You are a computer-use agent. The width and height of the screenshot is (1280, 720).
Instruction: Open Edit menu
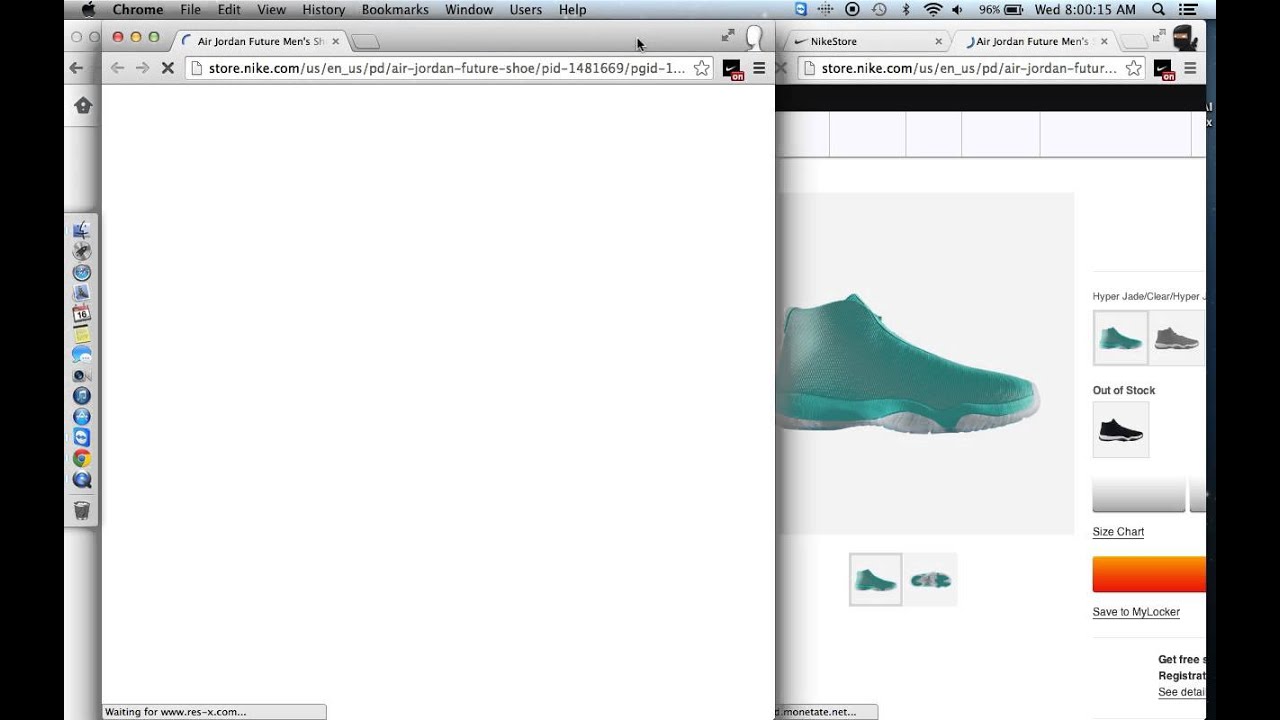[229, 9]
